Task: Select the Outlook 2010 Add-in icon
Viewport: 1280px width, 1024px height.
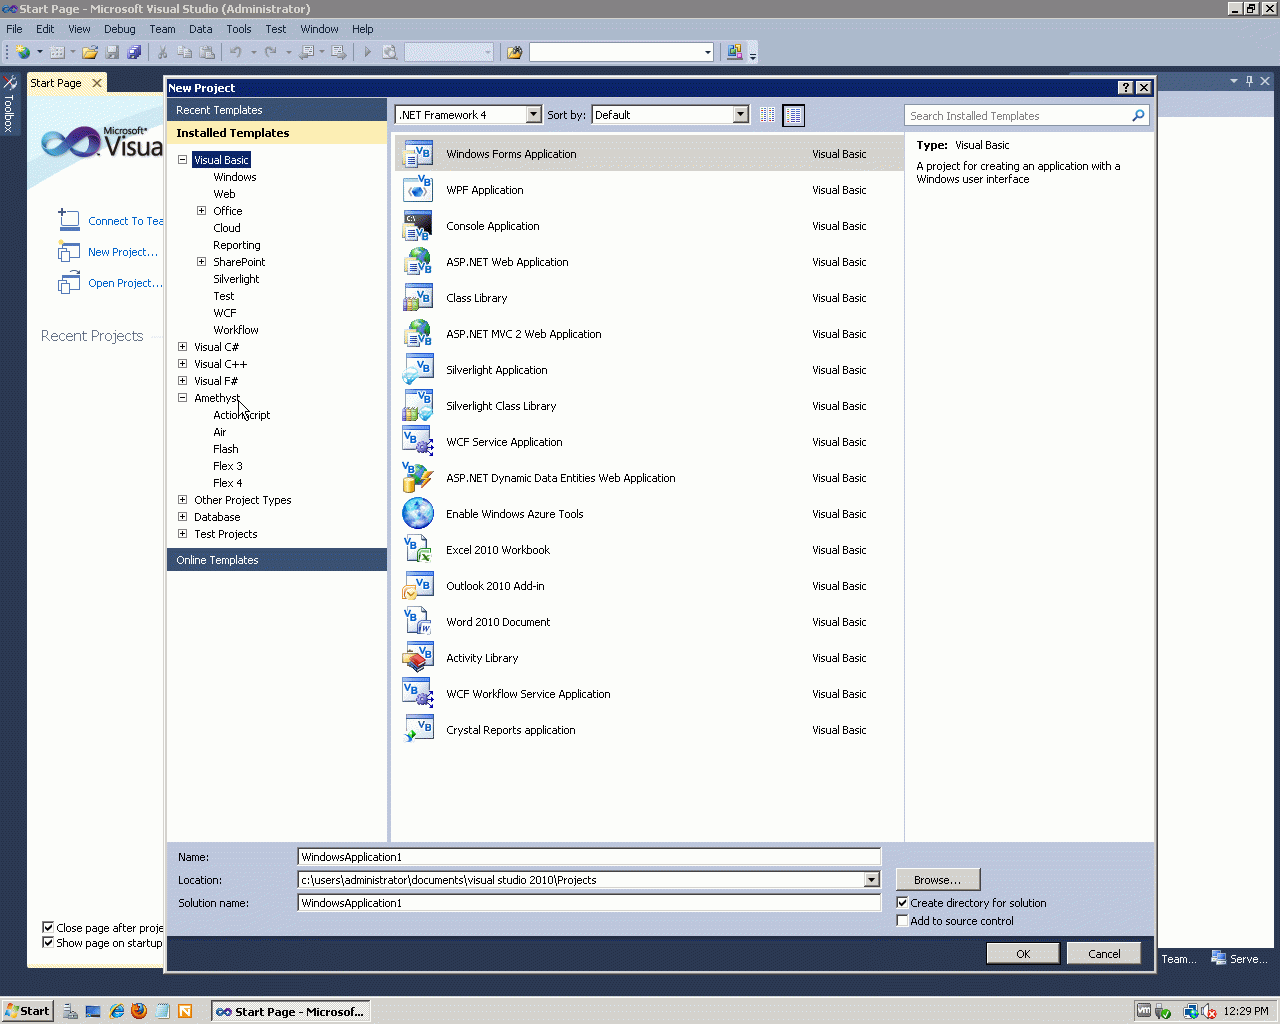Action: pyautogui.click(x=418, y=586)
